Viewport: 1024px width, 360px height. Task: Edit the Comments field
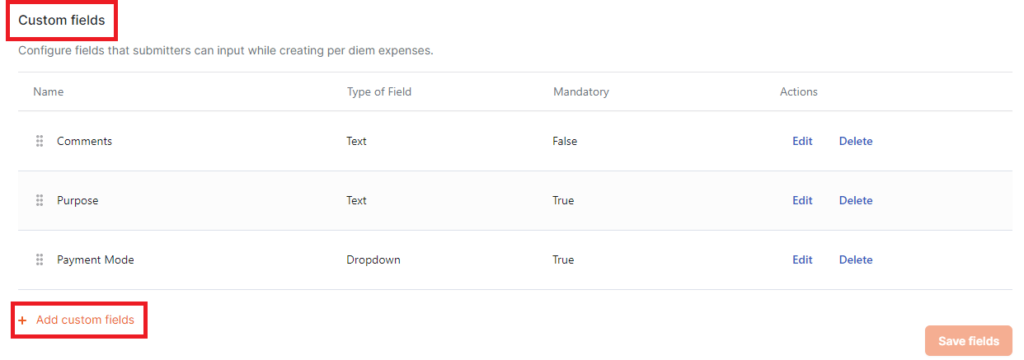(x=802, y=141)
